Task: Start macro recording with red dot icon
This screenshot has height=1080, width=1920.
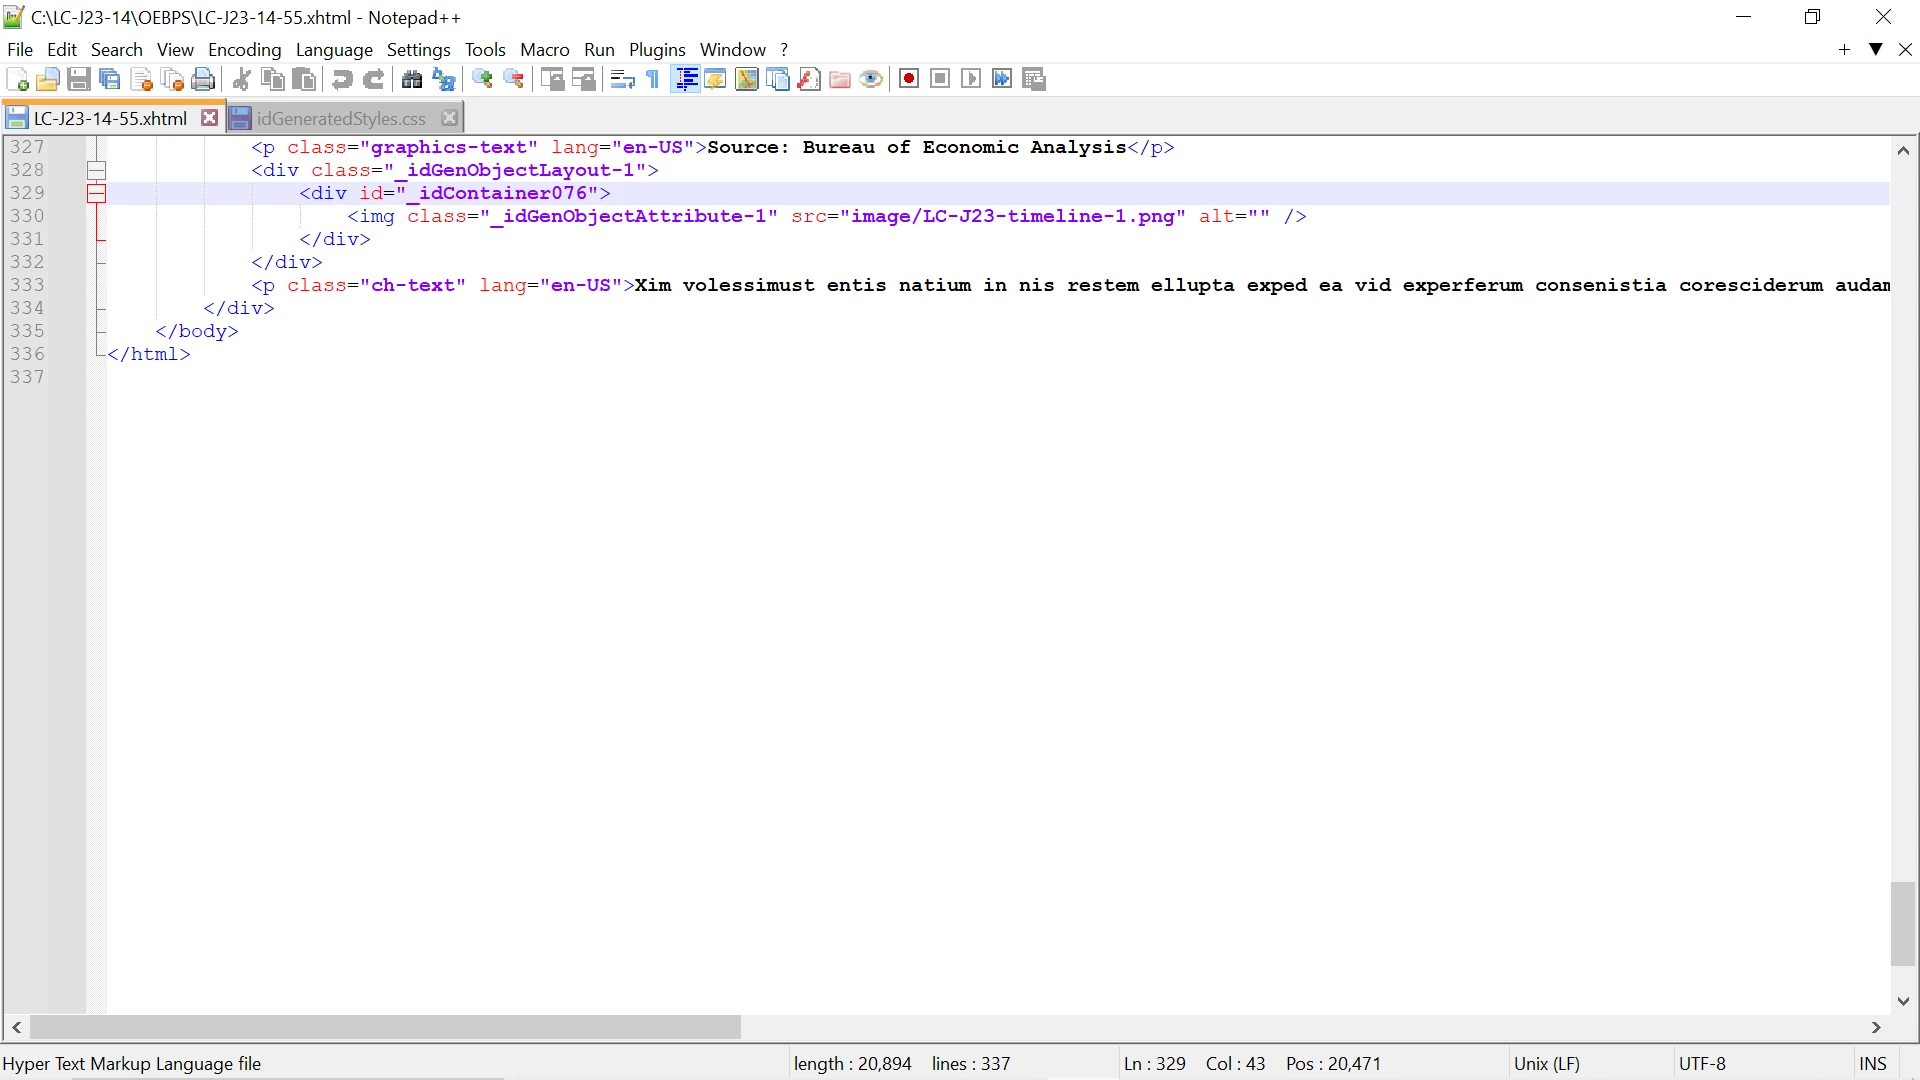Action: [x=909, y=79]
